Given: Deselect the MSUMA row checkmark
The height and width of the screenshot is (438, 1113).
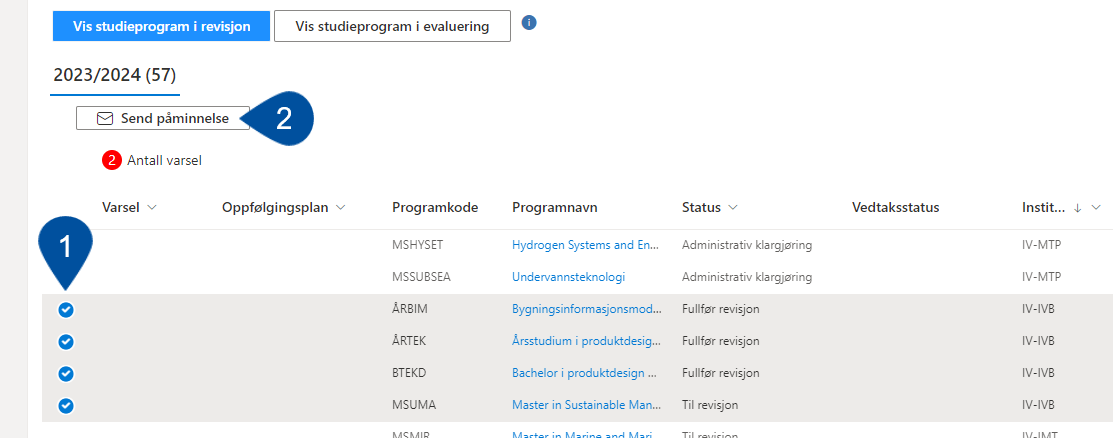Looking at the screenshot, I should click(66, 405).
